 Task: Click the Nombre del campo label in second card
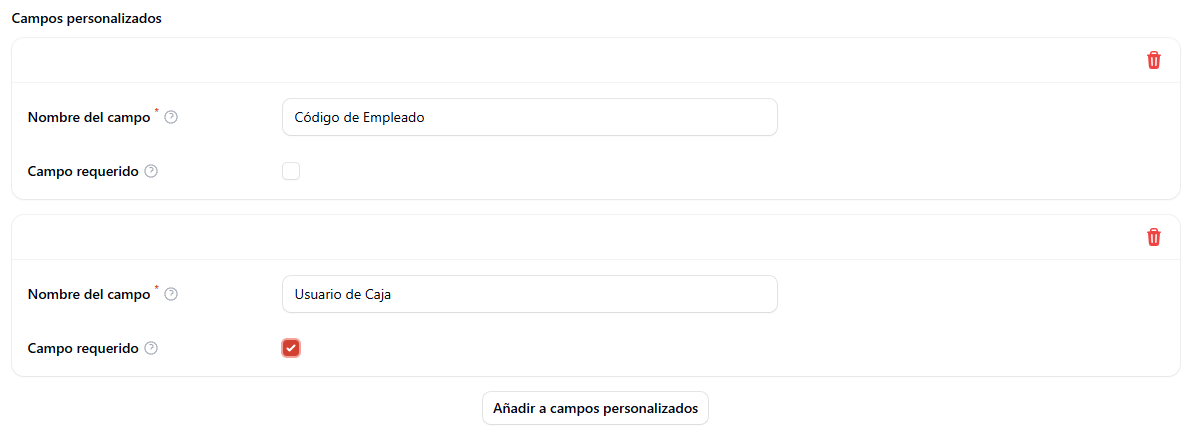tap(88, 294)
